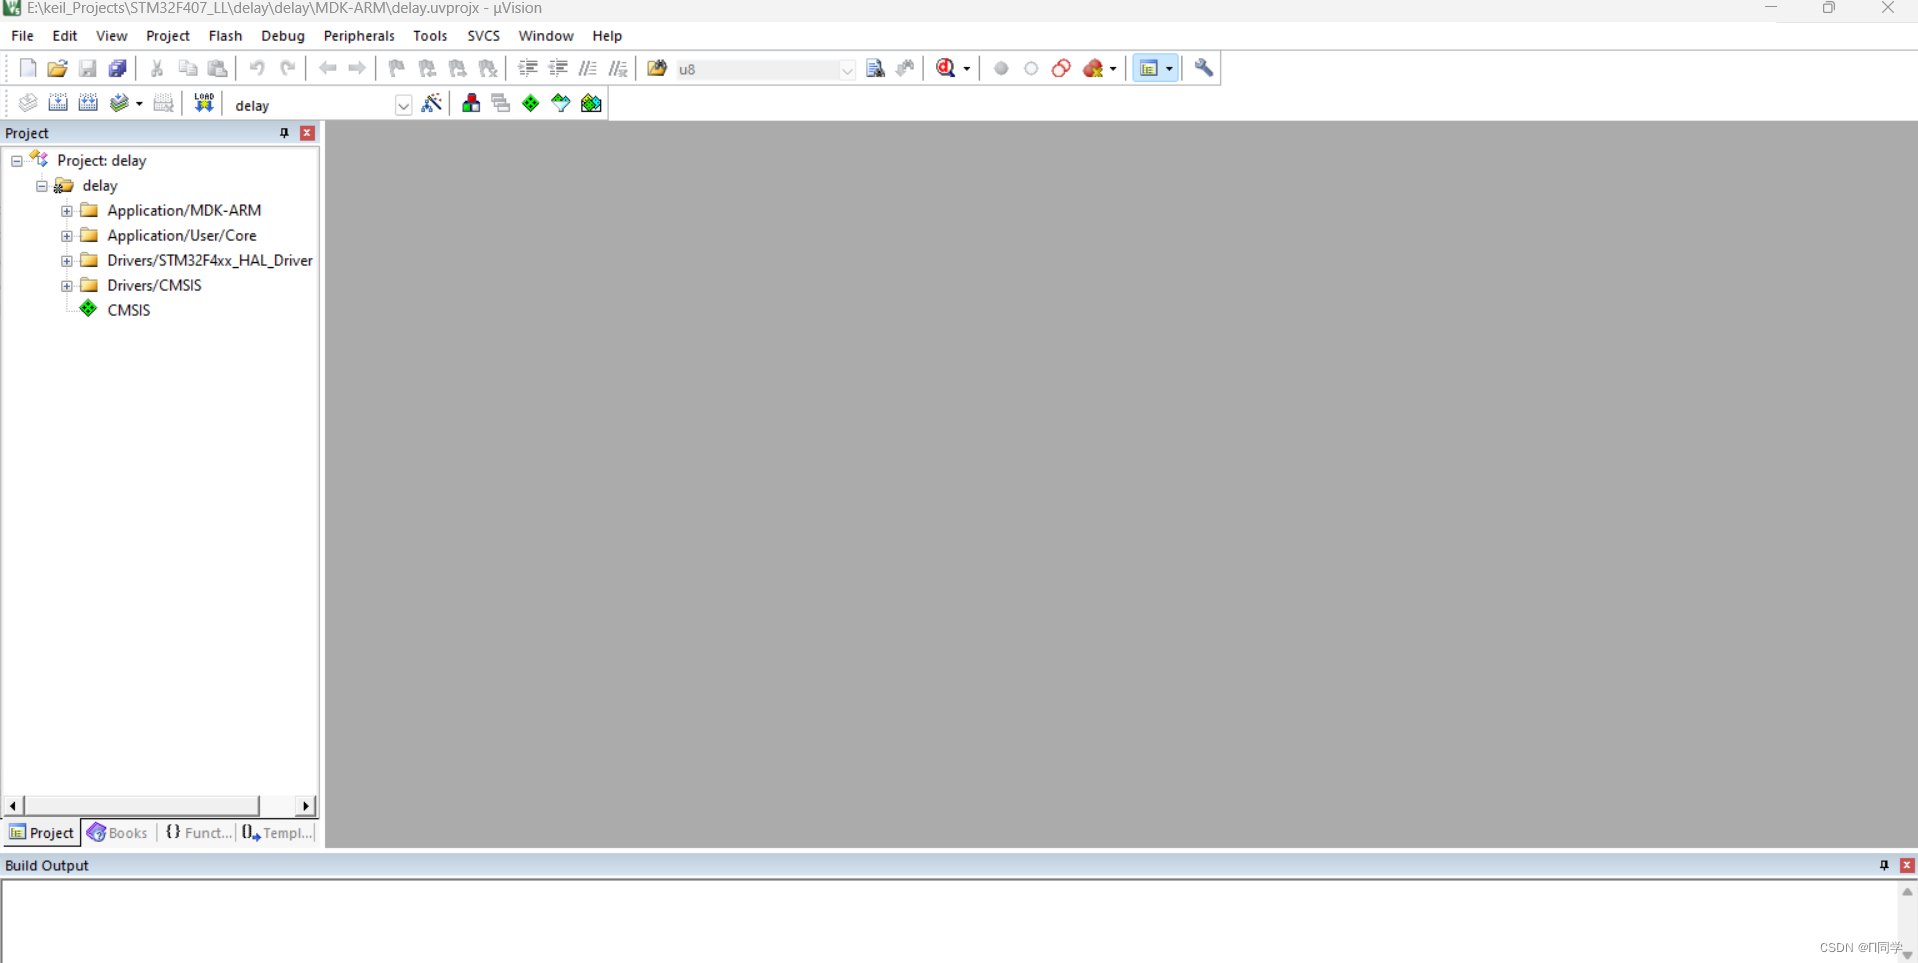Viewport: 1918px width, 963px height.
Task: Click the Translate current file icon
Action: tap(27, 103)
